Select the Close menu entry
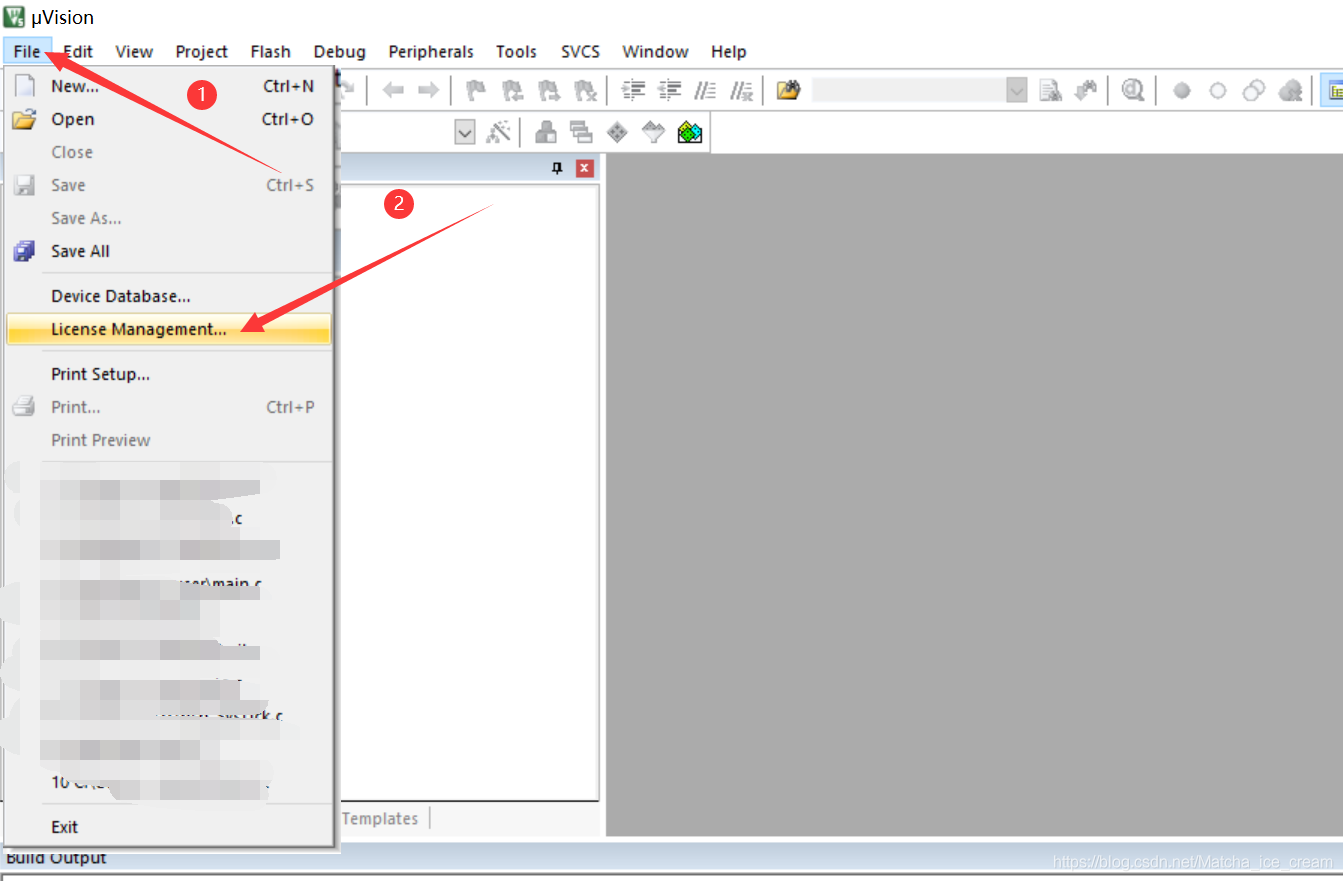This screenshot has height=881, width=1343. pos(169,152)
